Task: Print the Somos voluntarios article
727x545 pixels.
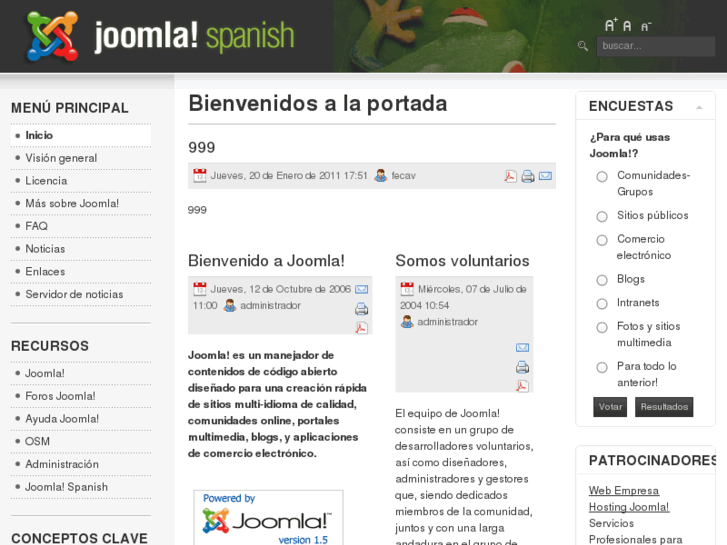Action: 523,367
